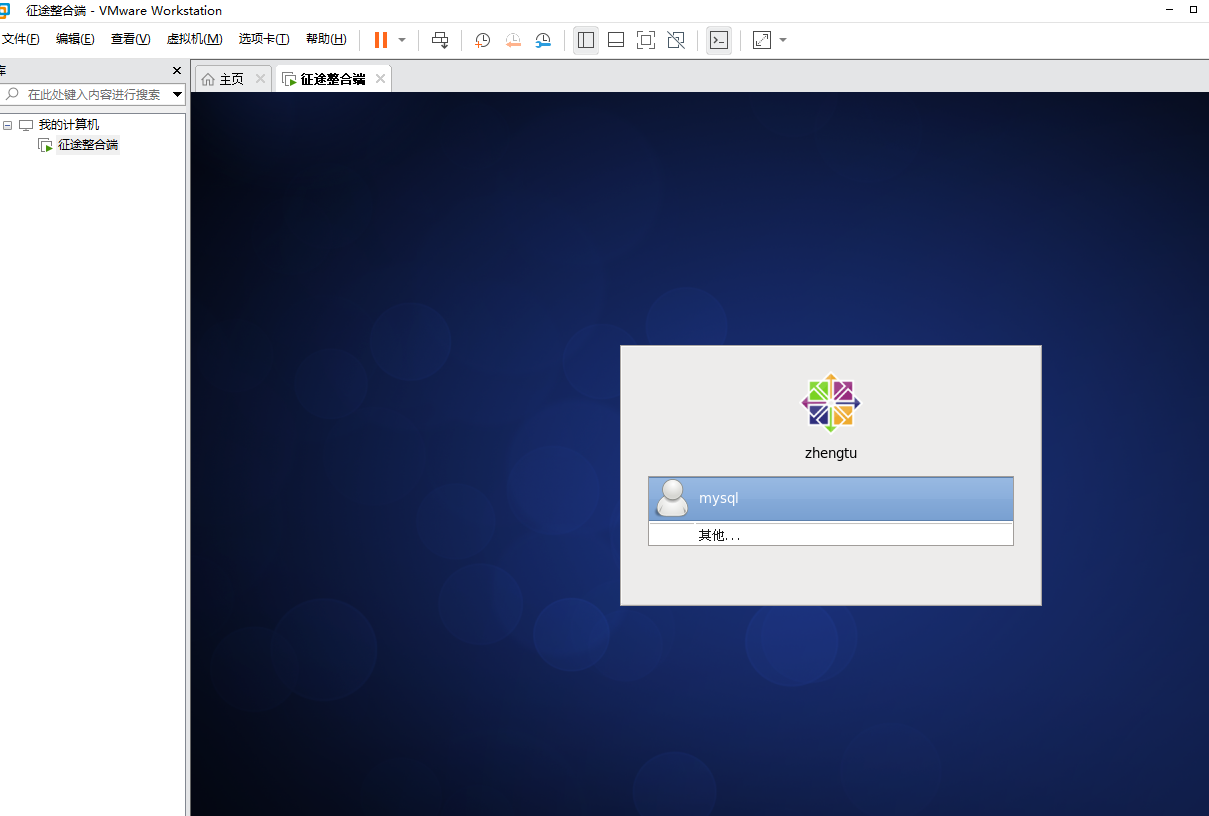Choose 其他... to log in as another user
The image size is (1209, 816).
point(720,535)
